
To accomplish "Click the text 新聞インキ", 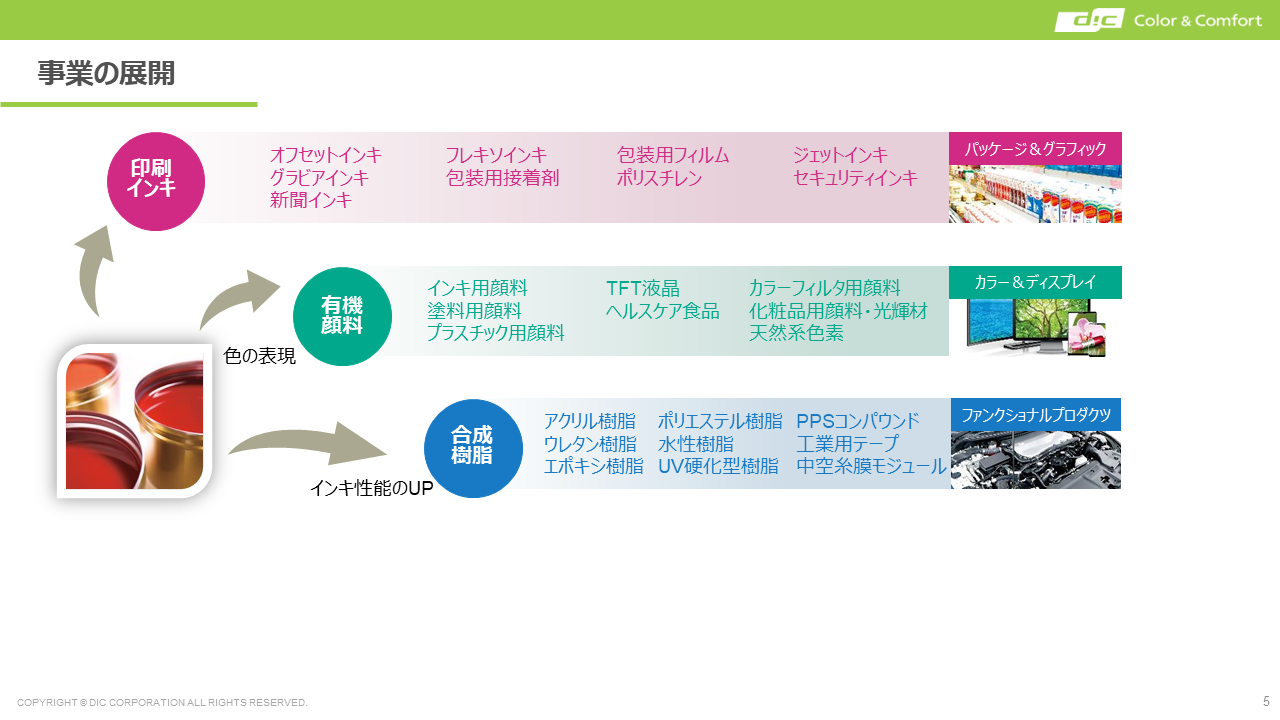I will [311, 200].
